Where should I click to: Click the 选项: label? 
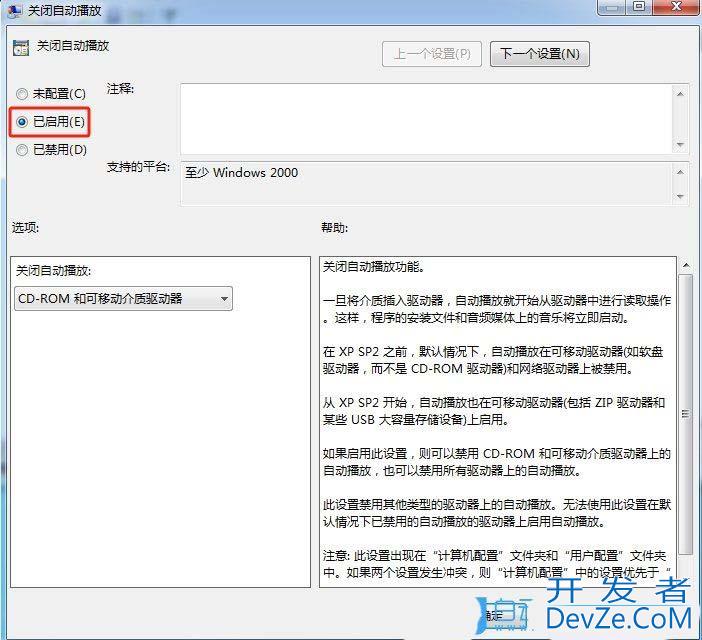[25, 228]
